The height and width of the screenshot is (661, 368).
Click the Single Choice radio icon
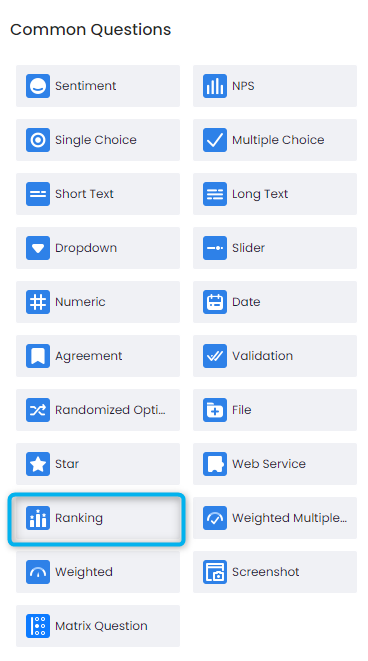pyautogui.click(x=38, y=140)
